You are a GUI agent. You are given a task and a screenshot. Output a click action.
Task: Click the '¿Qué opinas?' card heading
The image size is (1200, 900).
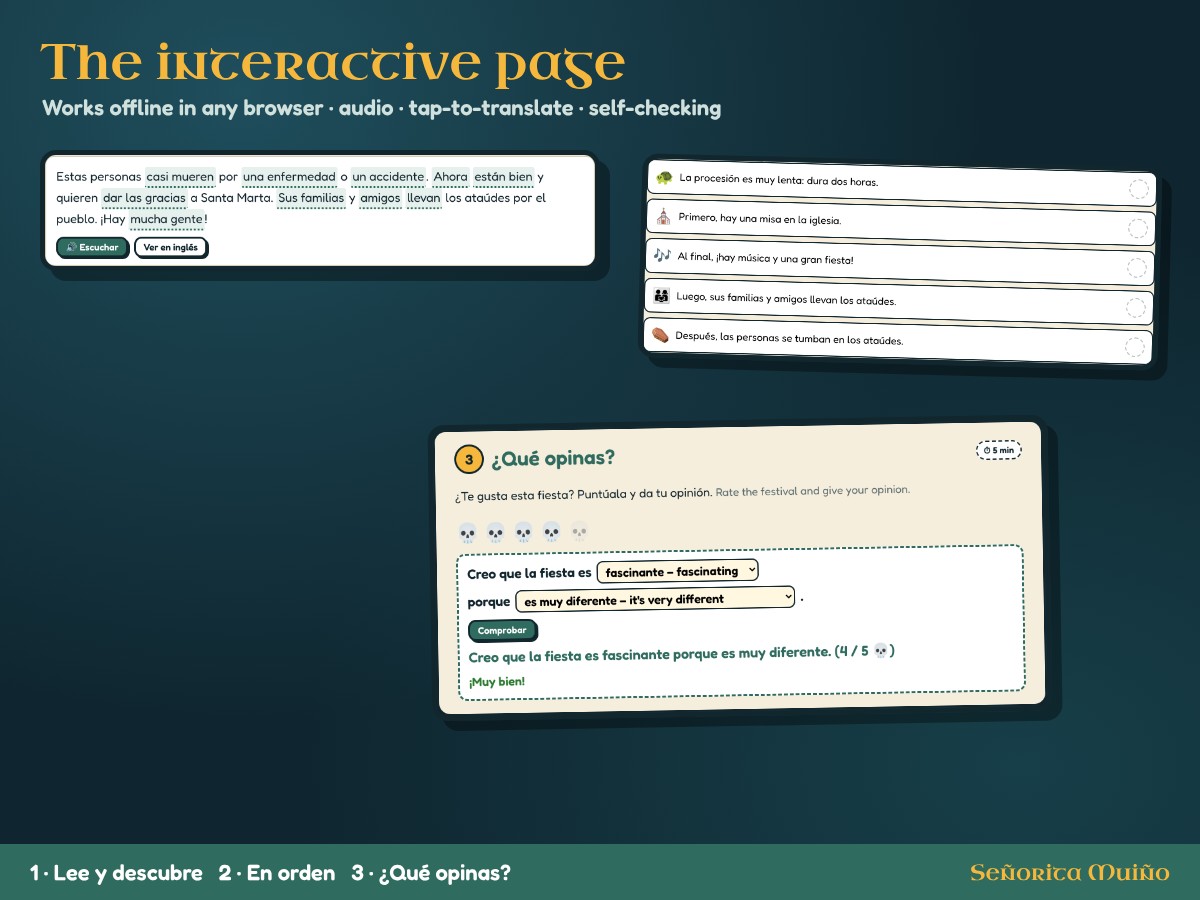552,458
